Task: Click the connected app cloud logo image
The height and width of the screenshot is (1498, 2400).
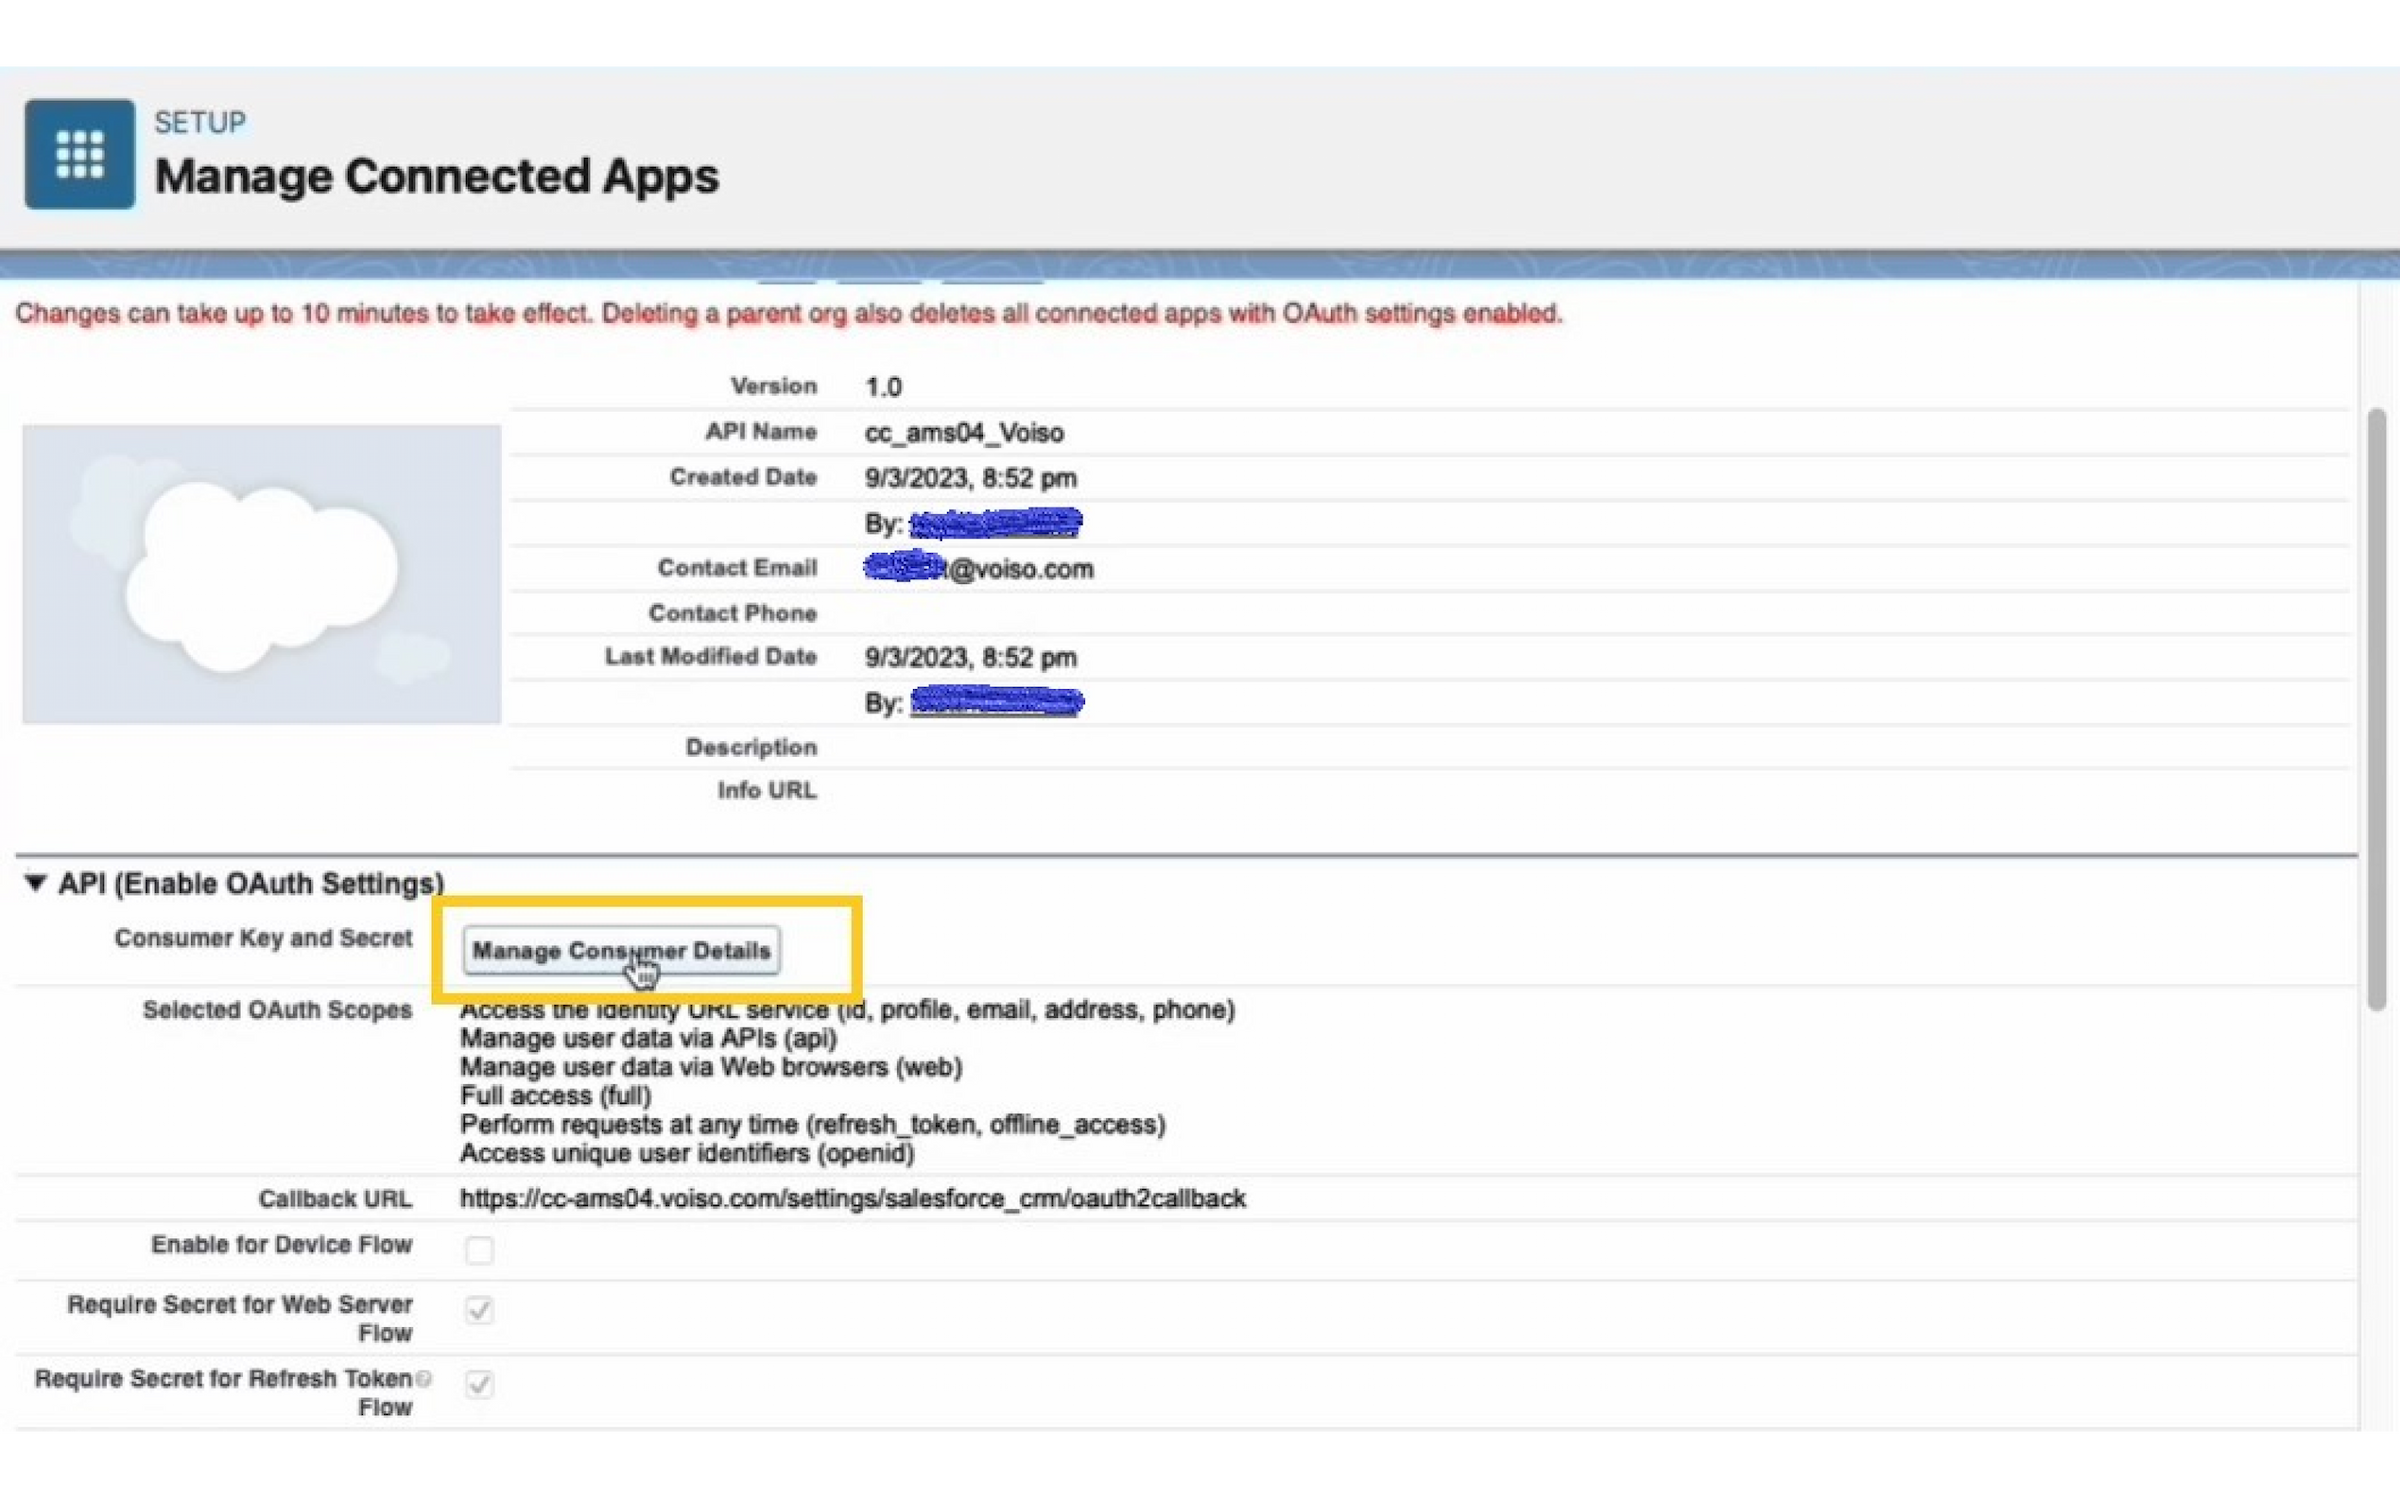Action: pos(262,574)
